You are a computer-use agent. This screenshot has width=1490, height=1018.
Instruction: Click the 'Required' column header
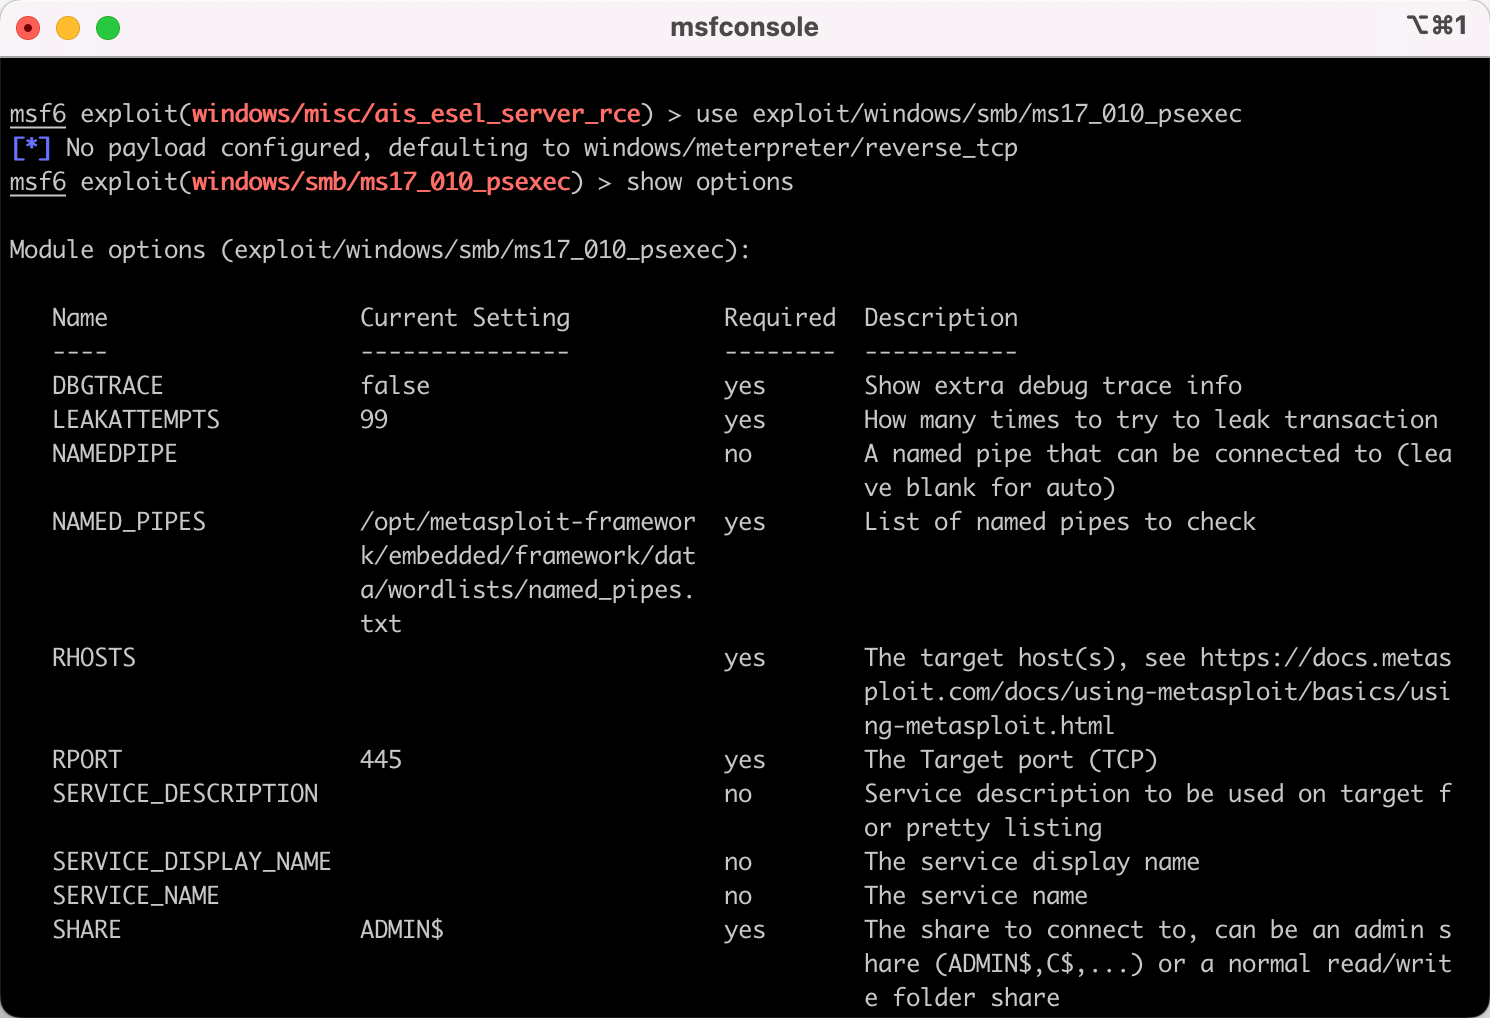780,318
